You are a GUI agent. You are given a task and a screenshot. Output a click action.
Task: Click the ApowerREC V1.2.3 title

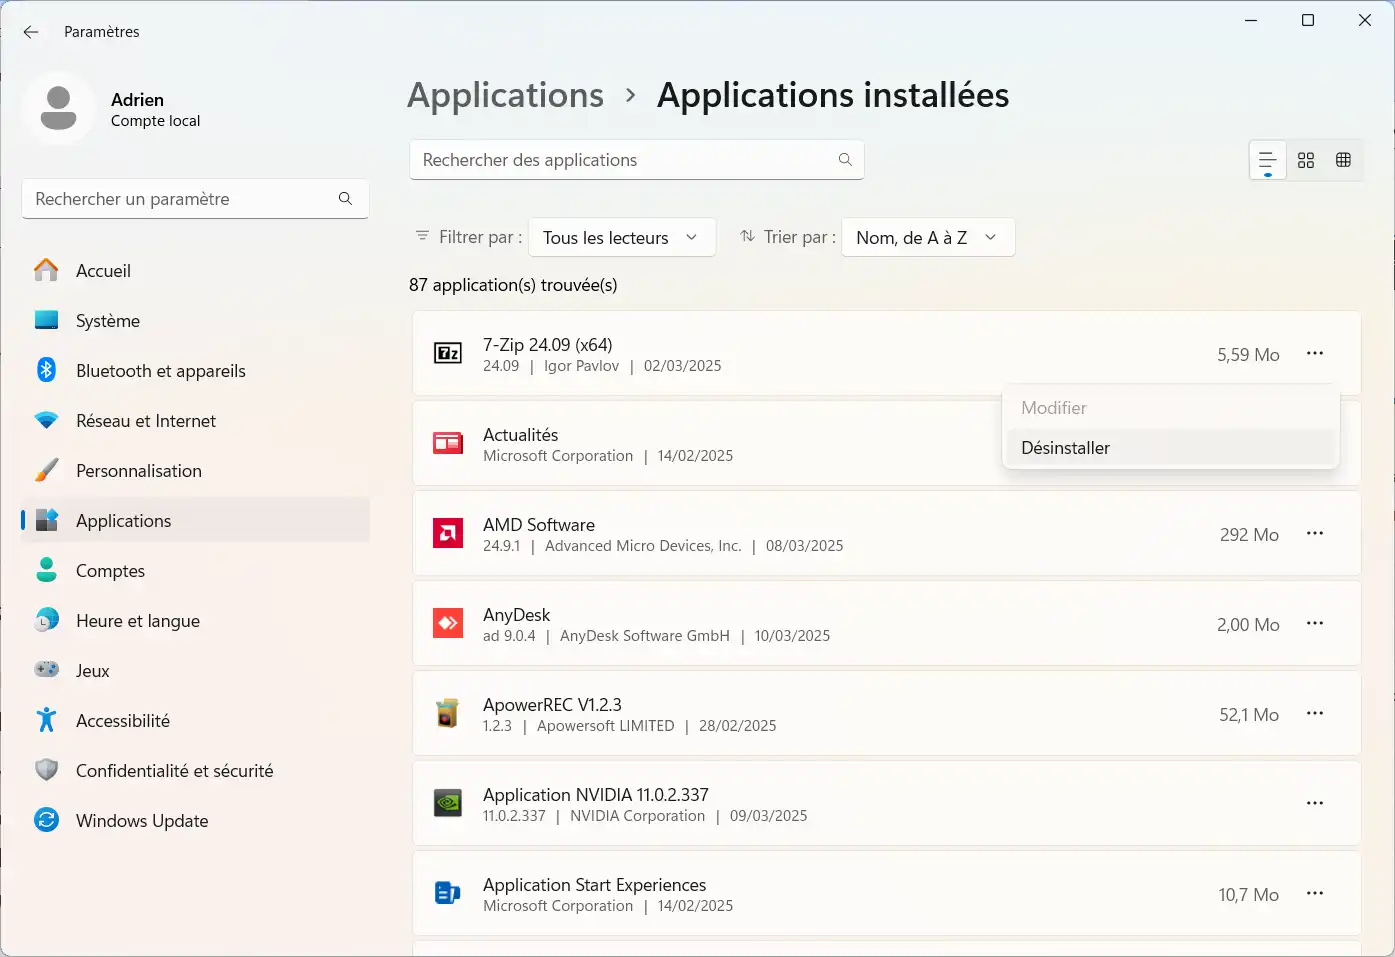tap(552, 704)
